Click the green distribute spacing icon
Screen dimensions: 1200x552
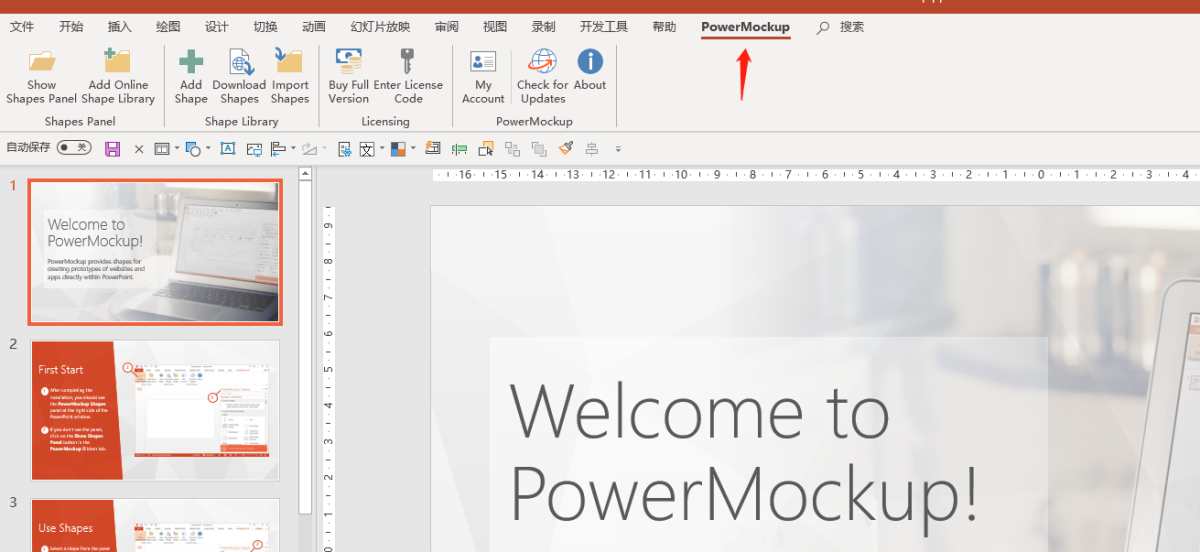[x=459, y=149]
